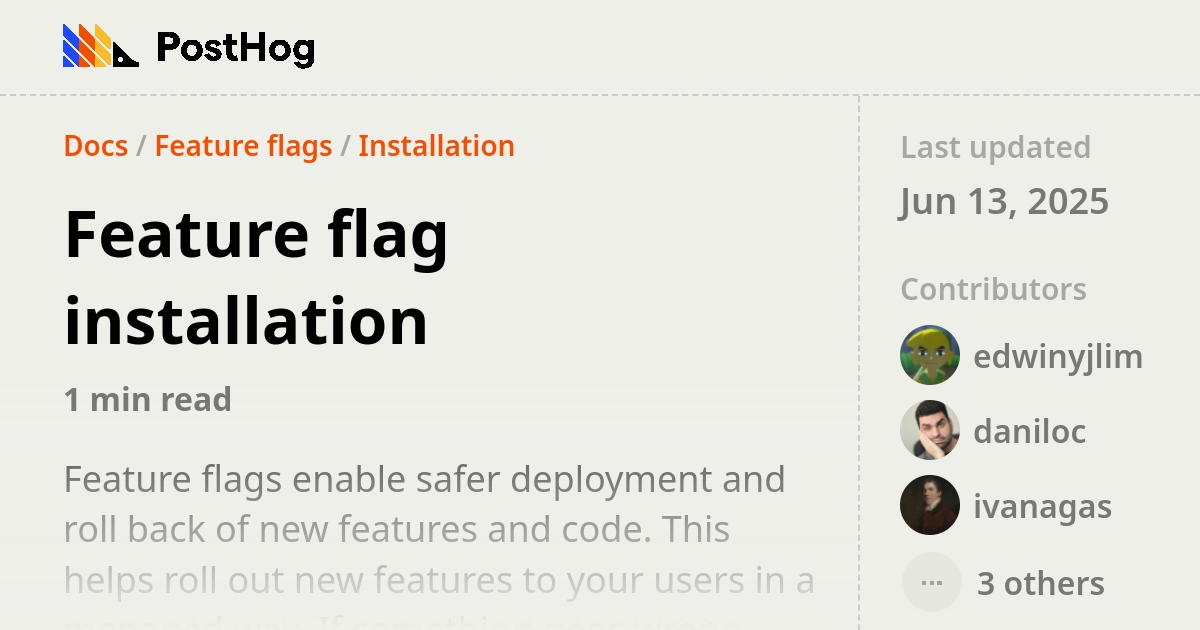
Task: Click the ellipsis avatar next to 3 others
Action: pos(930,581)
